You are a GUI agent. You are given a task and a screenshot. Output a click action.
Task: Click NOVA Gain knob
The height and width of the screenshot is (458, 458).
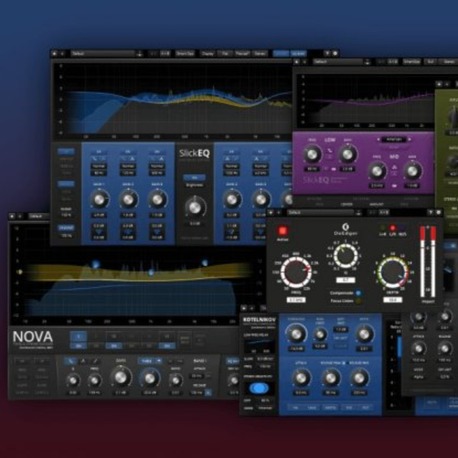(x=120, y=377)
